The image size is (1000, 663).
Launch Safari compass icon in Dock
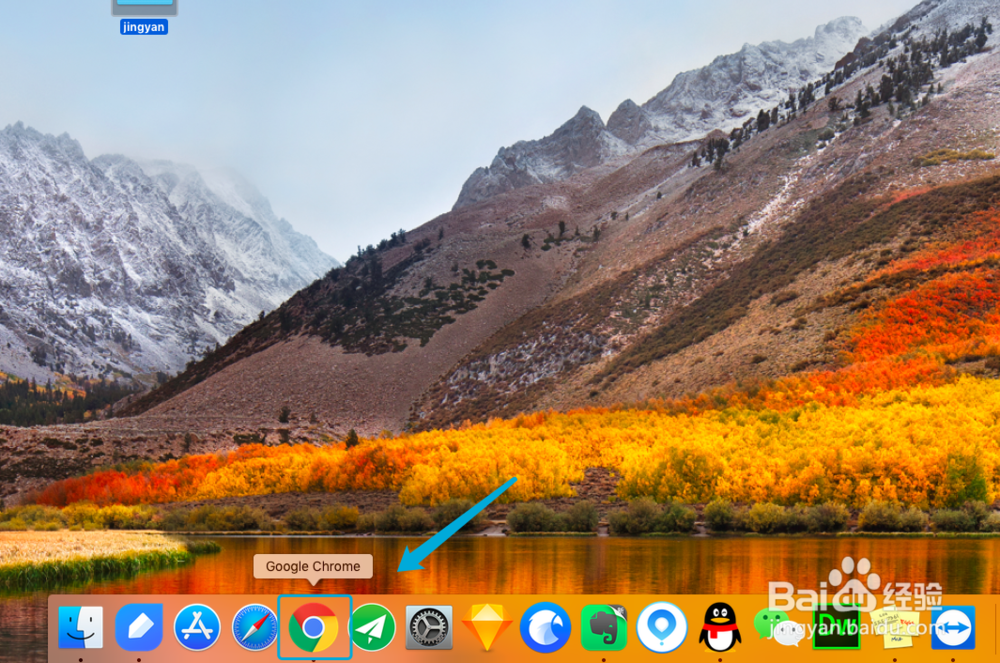tap(255, 628)
